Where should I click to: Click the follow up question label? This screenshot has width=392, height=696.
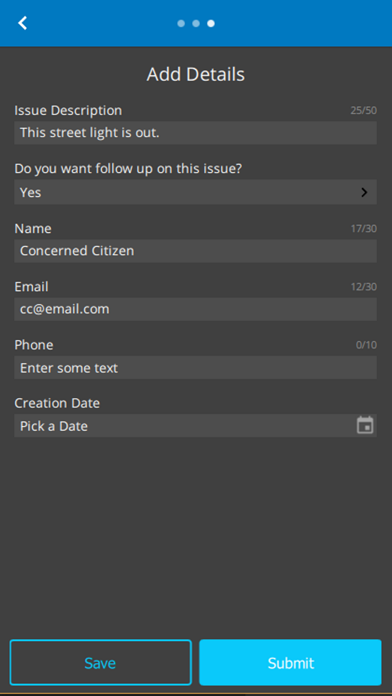(x=128, y=169)
